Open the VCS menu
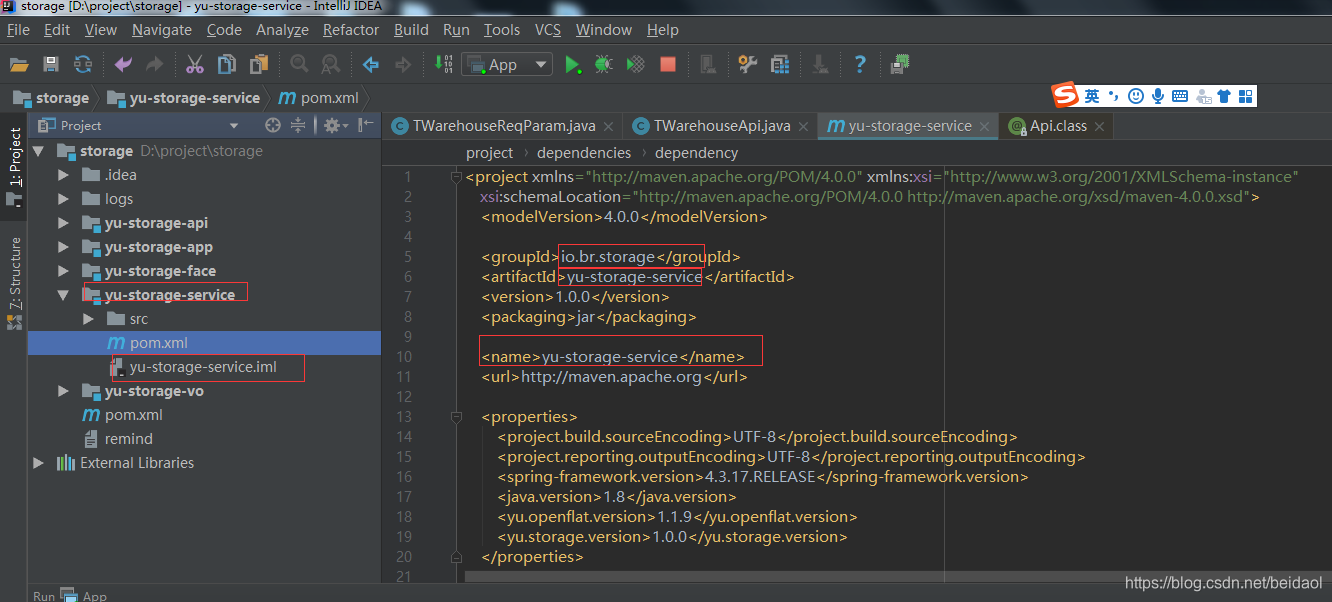Viewport: 1332px width, 602px height. click(x=548, y=30)
